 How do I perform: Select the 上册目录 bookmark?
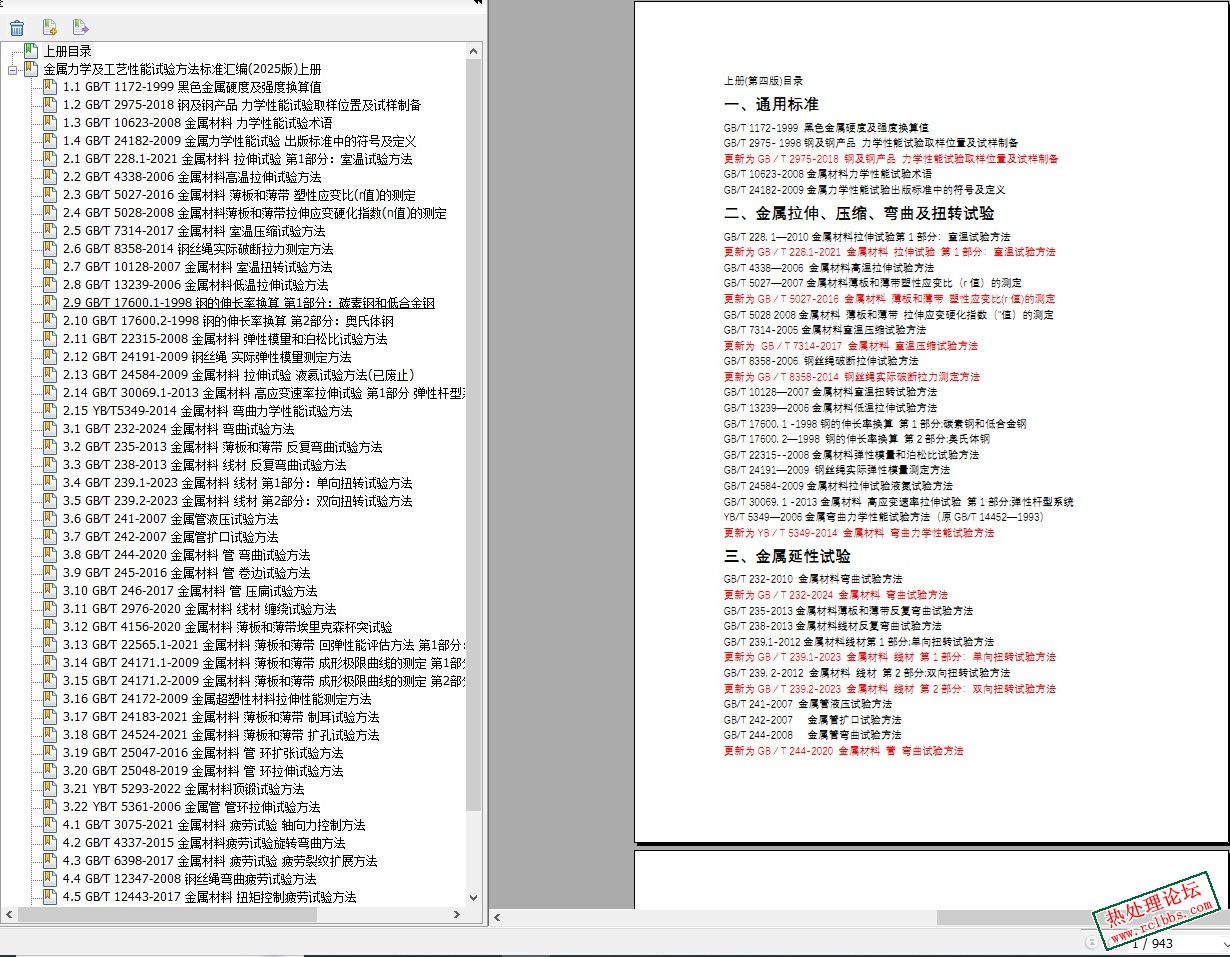[67, 51]
